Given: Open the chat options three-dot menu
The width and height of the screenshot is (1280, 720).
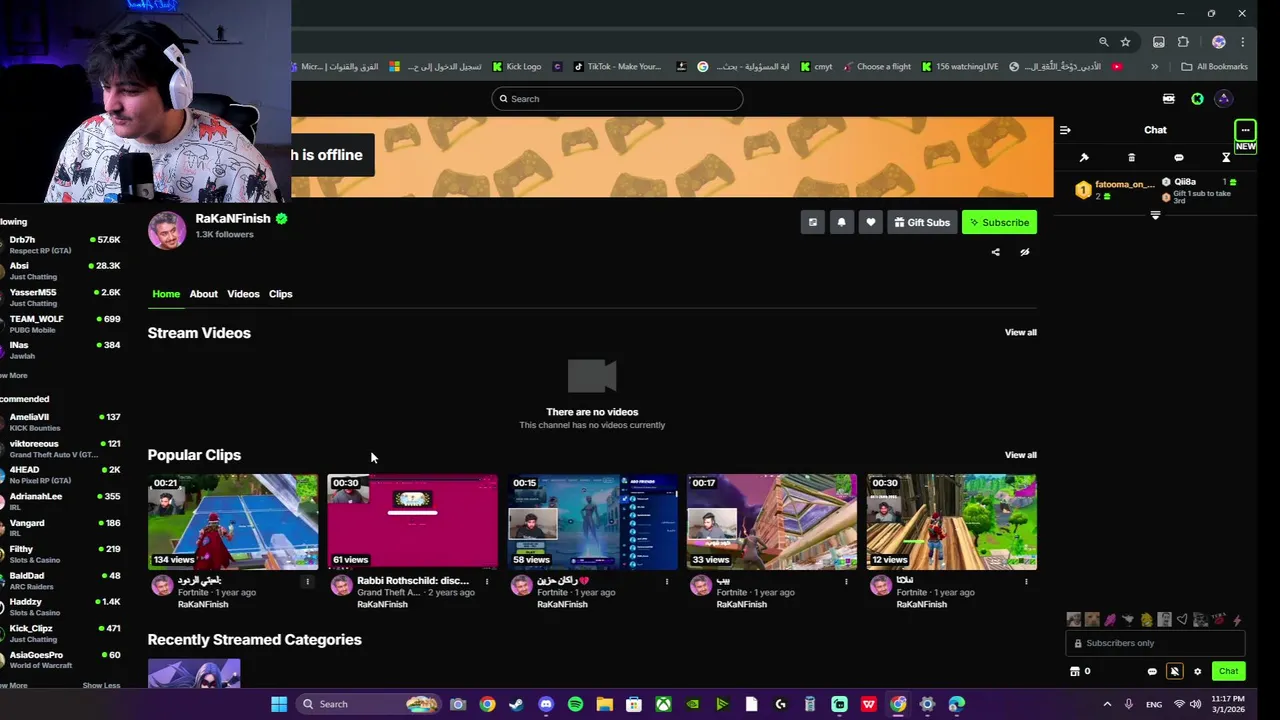Looking at the screenshot, I should (1245, 130).
